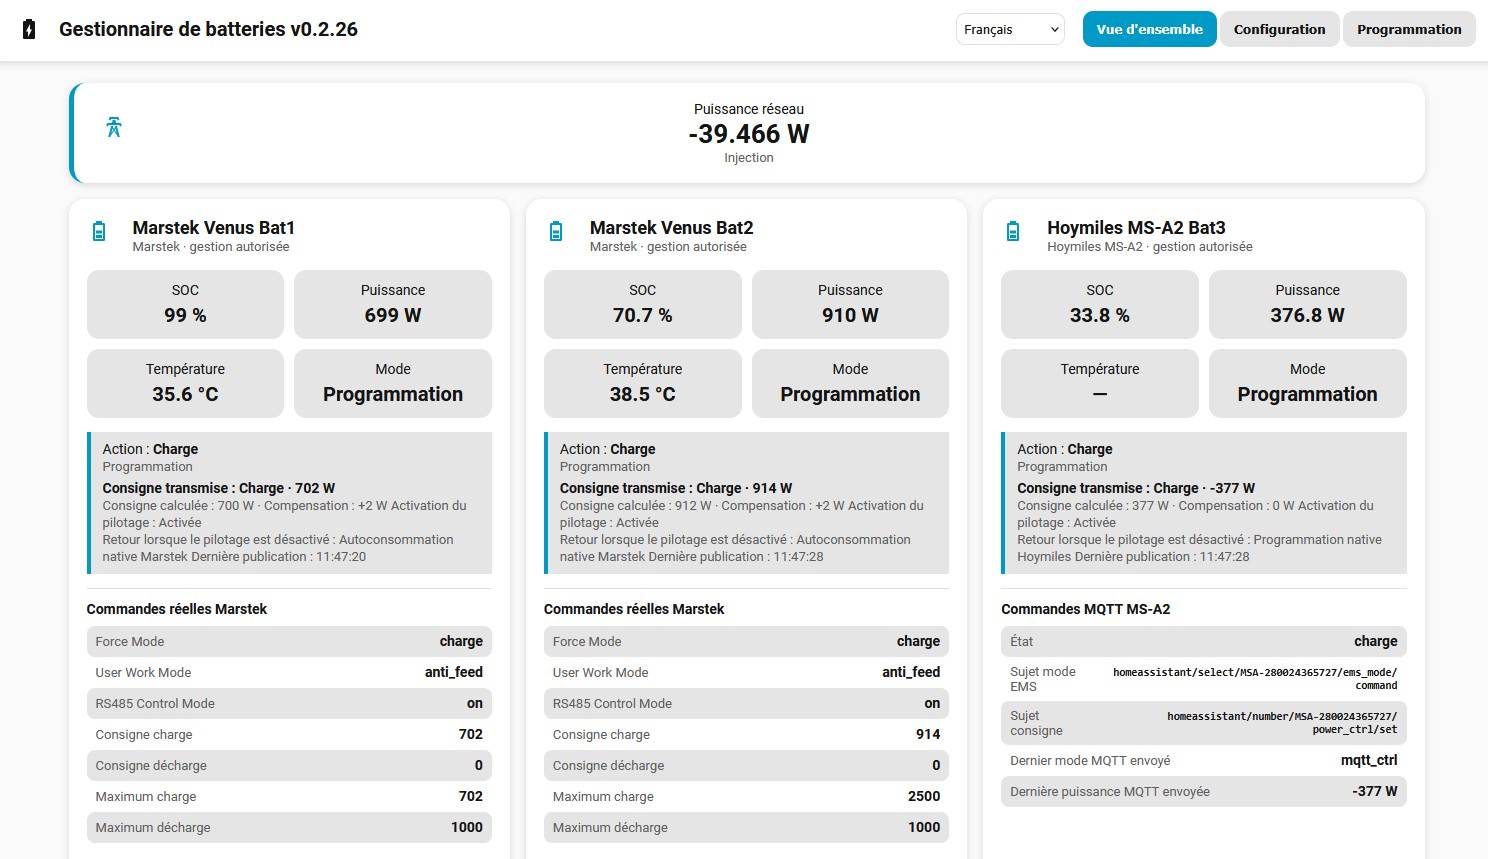Click the battery app logo icon
Image resolution: width=1488 pixels, height=859 pixels.
(x=29, y=30)
